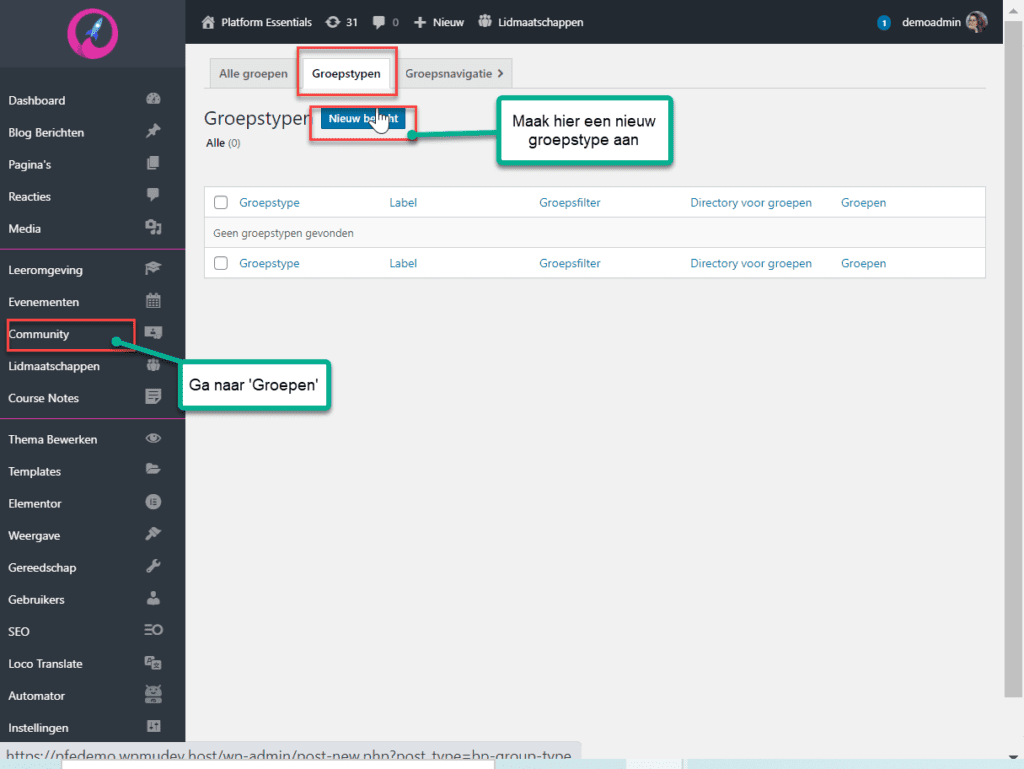Click the Dashboard gauge icon
1024x769 pixels.
coord(153,99)
